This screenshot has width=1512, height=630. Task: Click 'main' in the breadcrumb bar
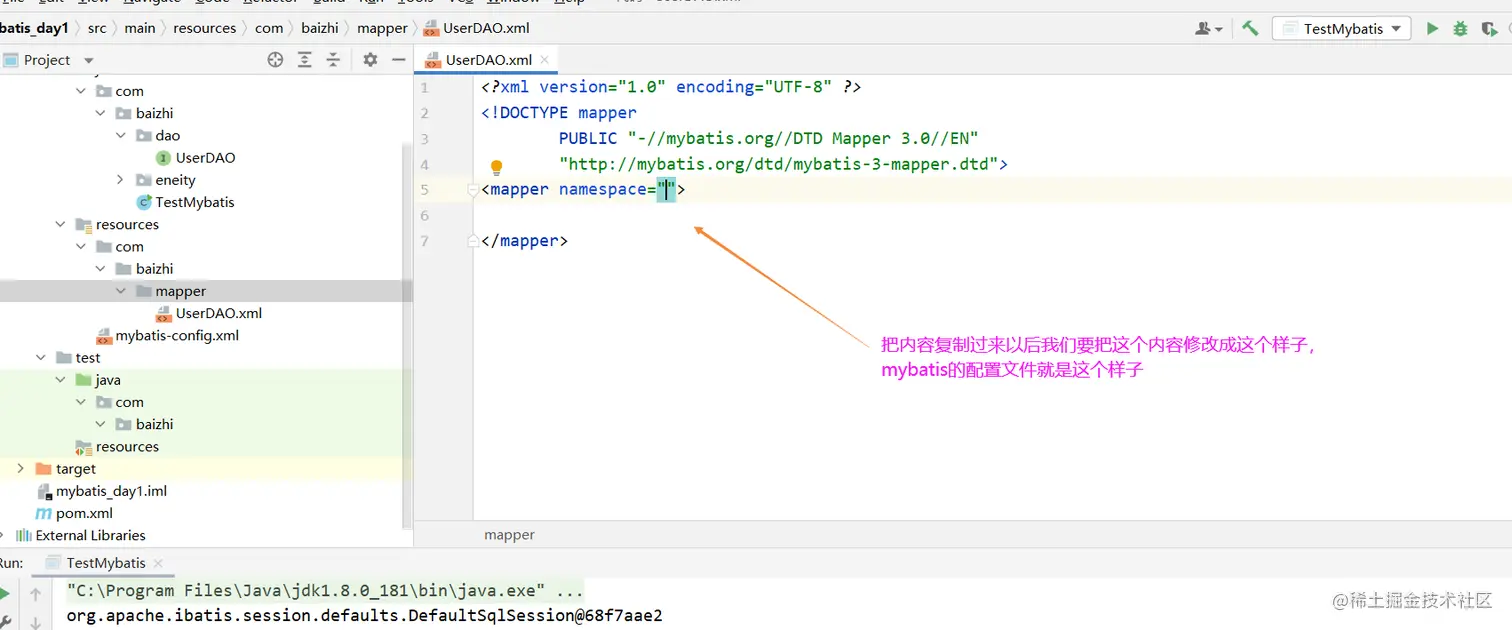pos(140,28)
